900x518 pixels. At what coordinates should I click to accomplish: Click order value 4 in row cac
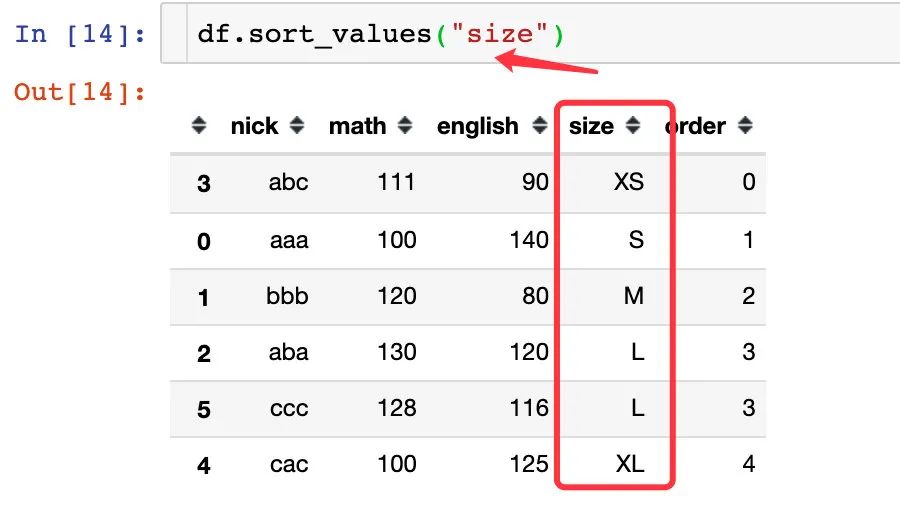click(x=748, y=463)
